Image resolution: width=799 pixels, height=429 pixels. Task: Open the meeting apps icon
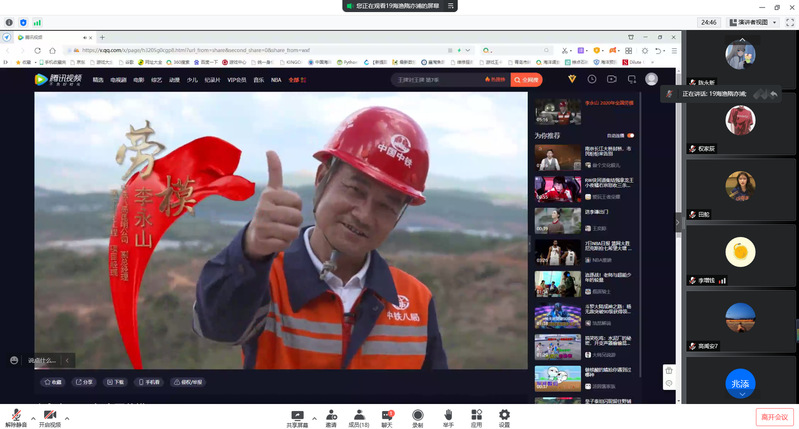pos(476,415)
